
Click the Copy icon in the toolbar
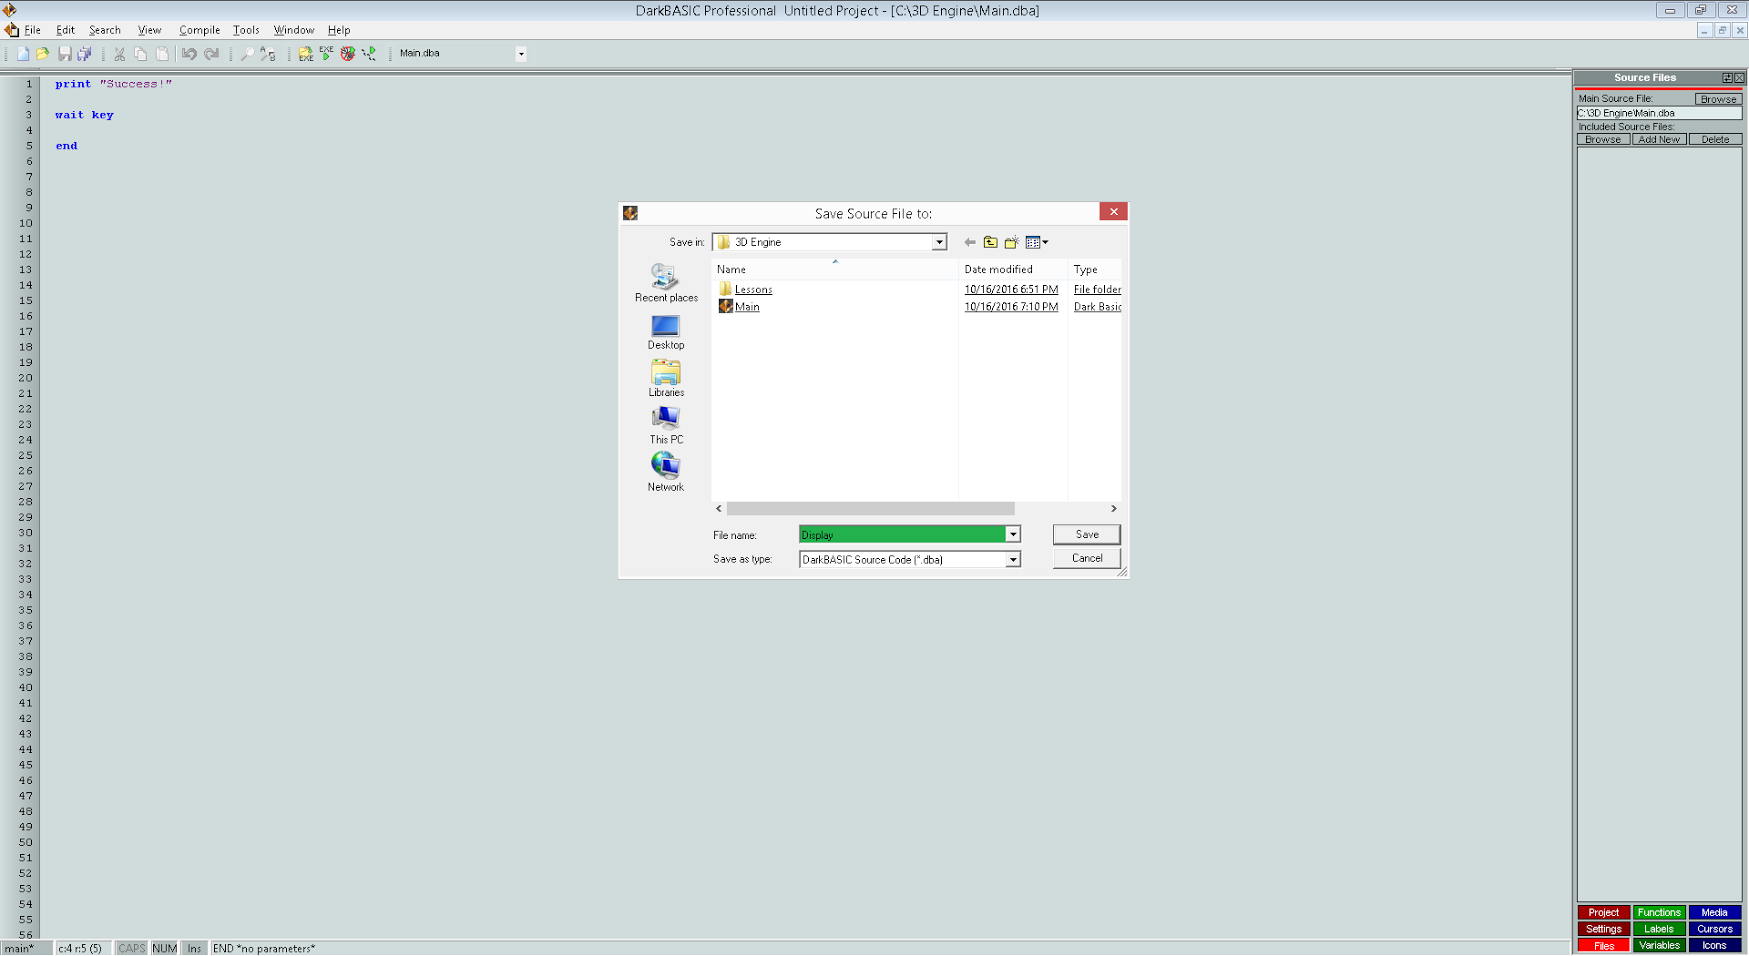click(x=140, y=54)
